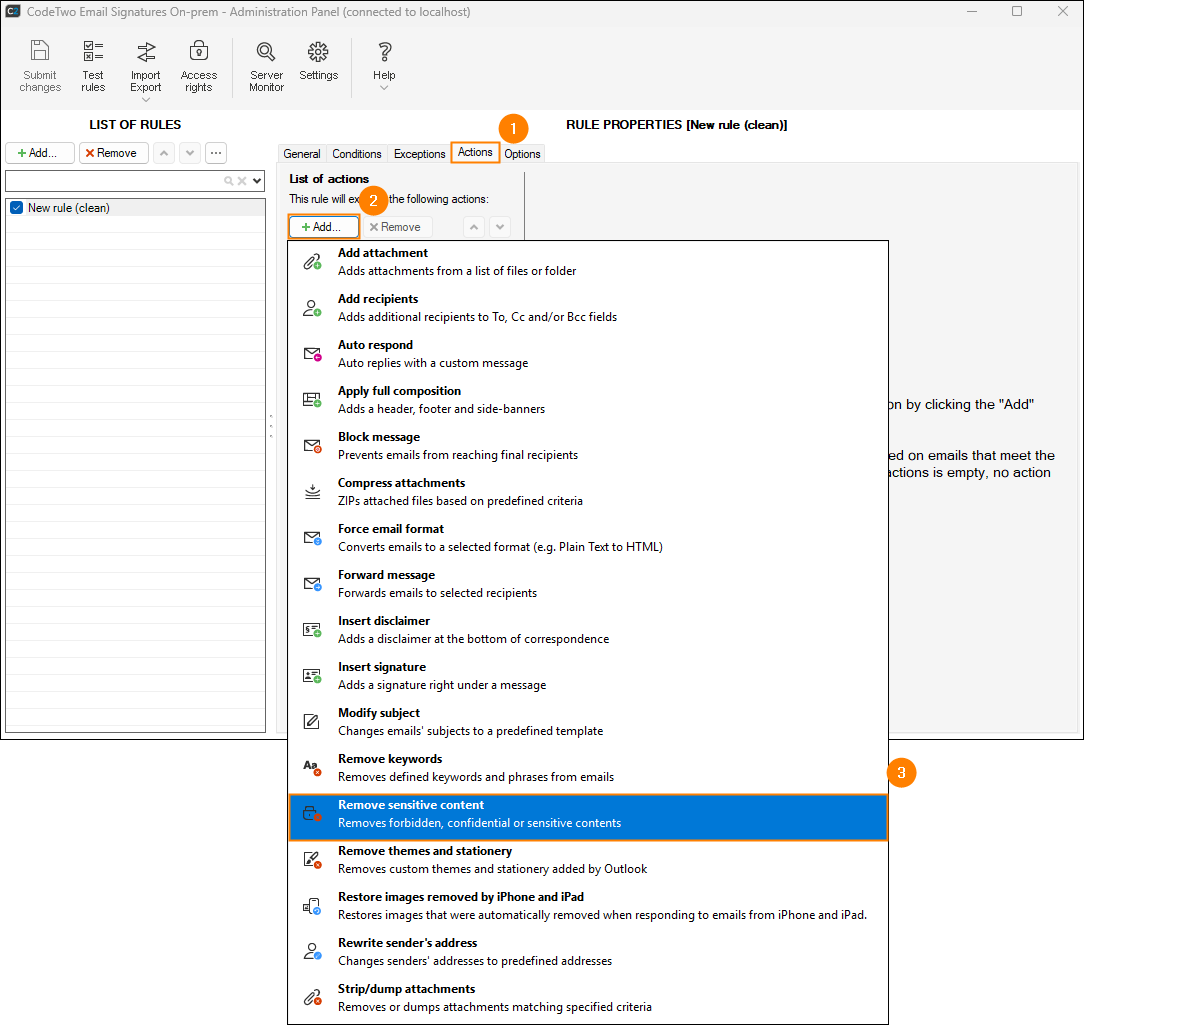Click the Remove button in List of Rules
The height and width of the screenshot is (1026, 1182).
coord(111,153)
